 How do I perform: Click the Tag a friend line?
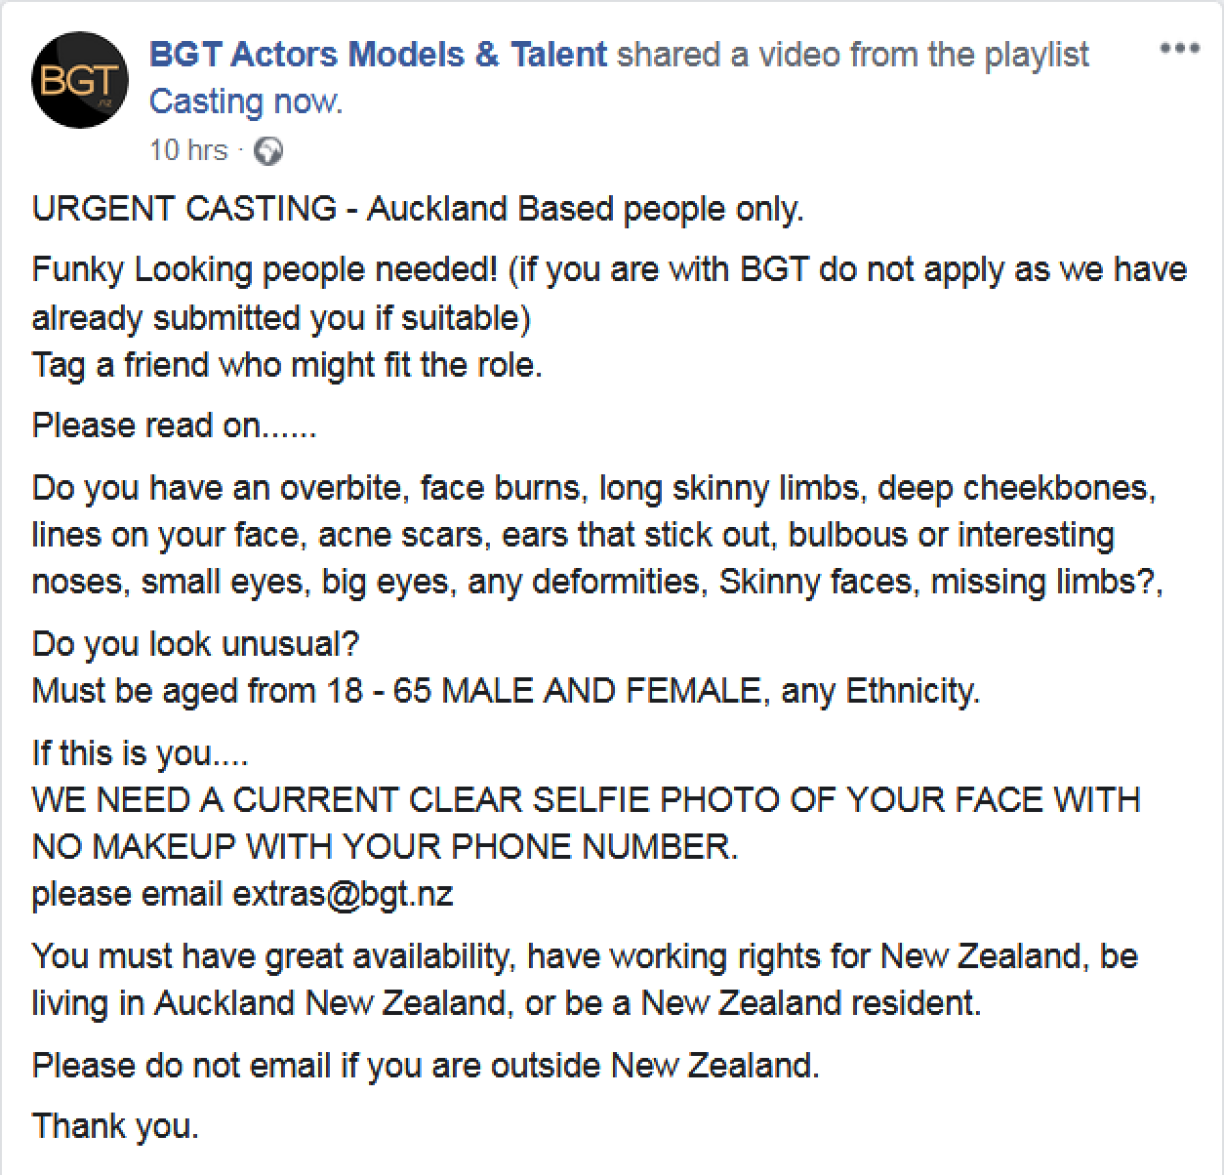(x=287, y=365)
